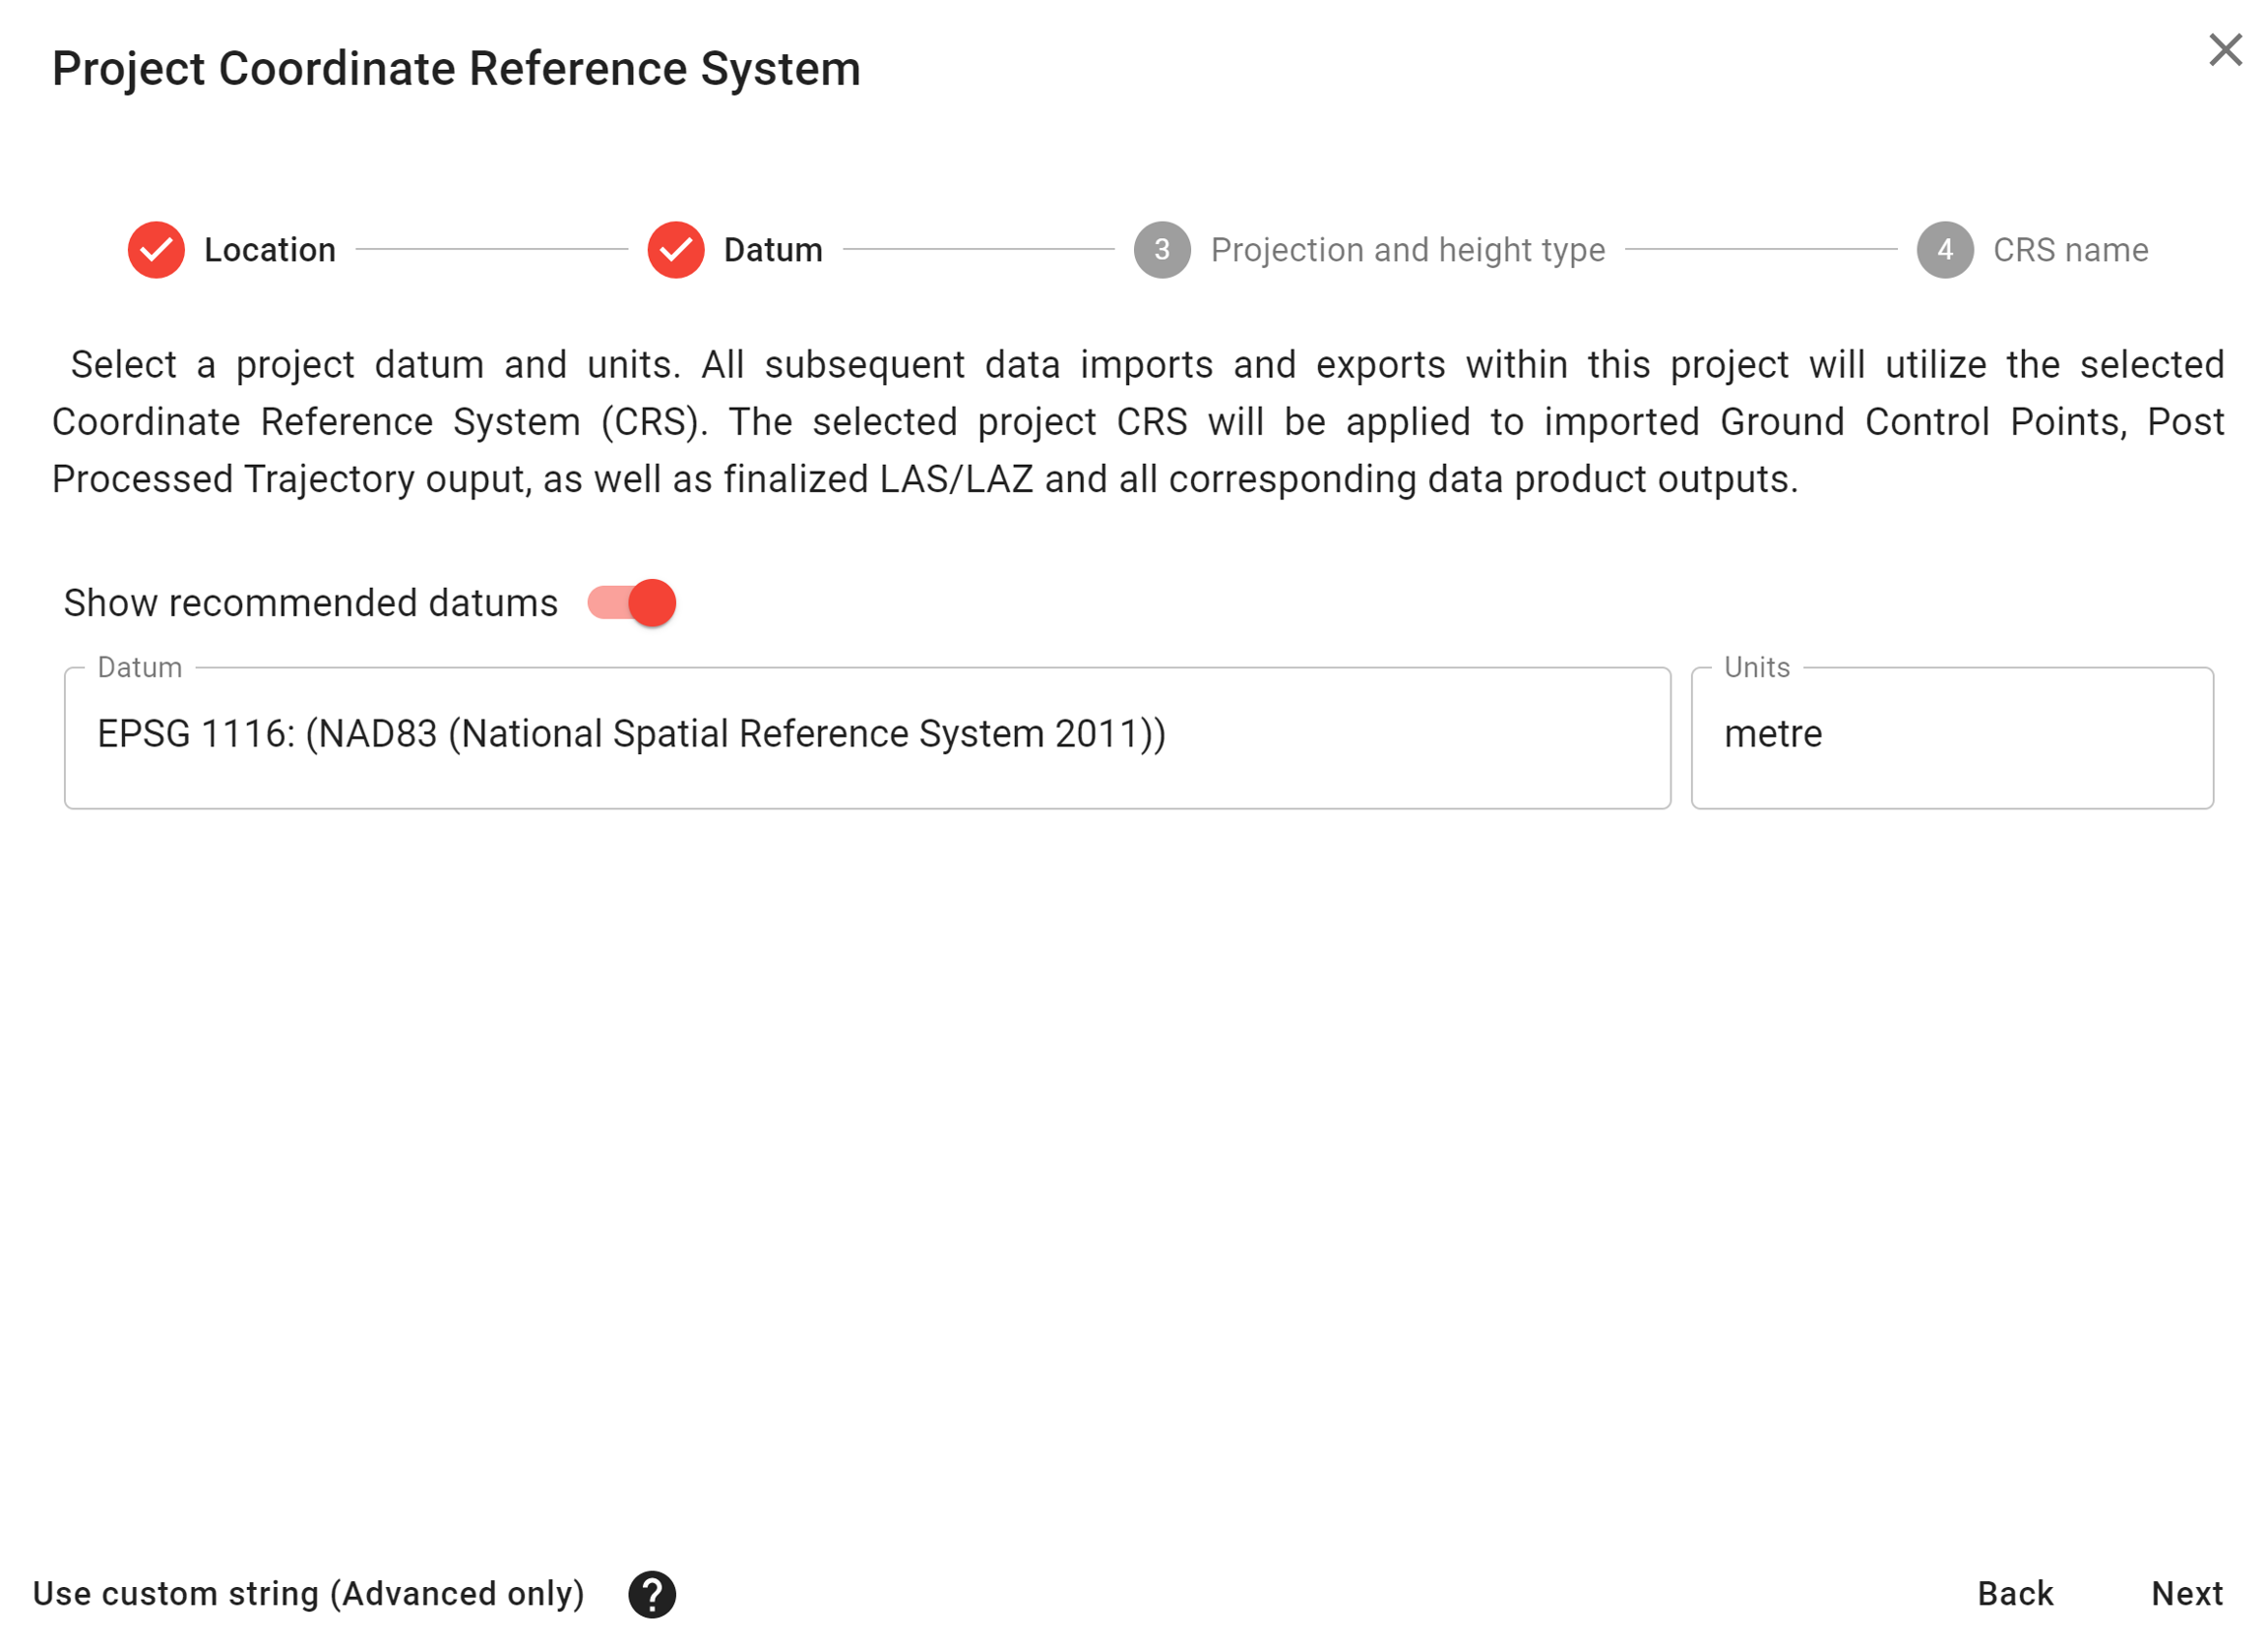Click the step 4 number circle
This screenshot has width=2268, height=1649.
click(1945, 250)
